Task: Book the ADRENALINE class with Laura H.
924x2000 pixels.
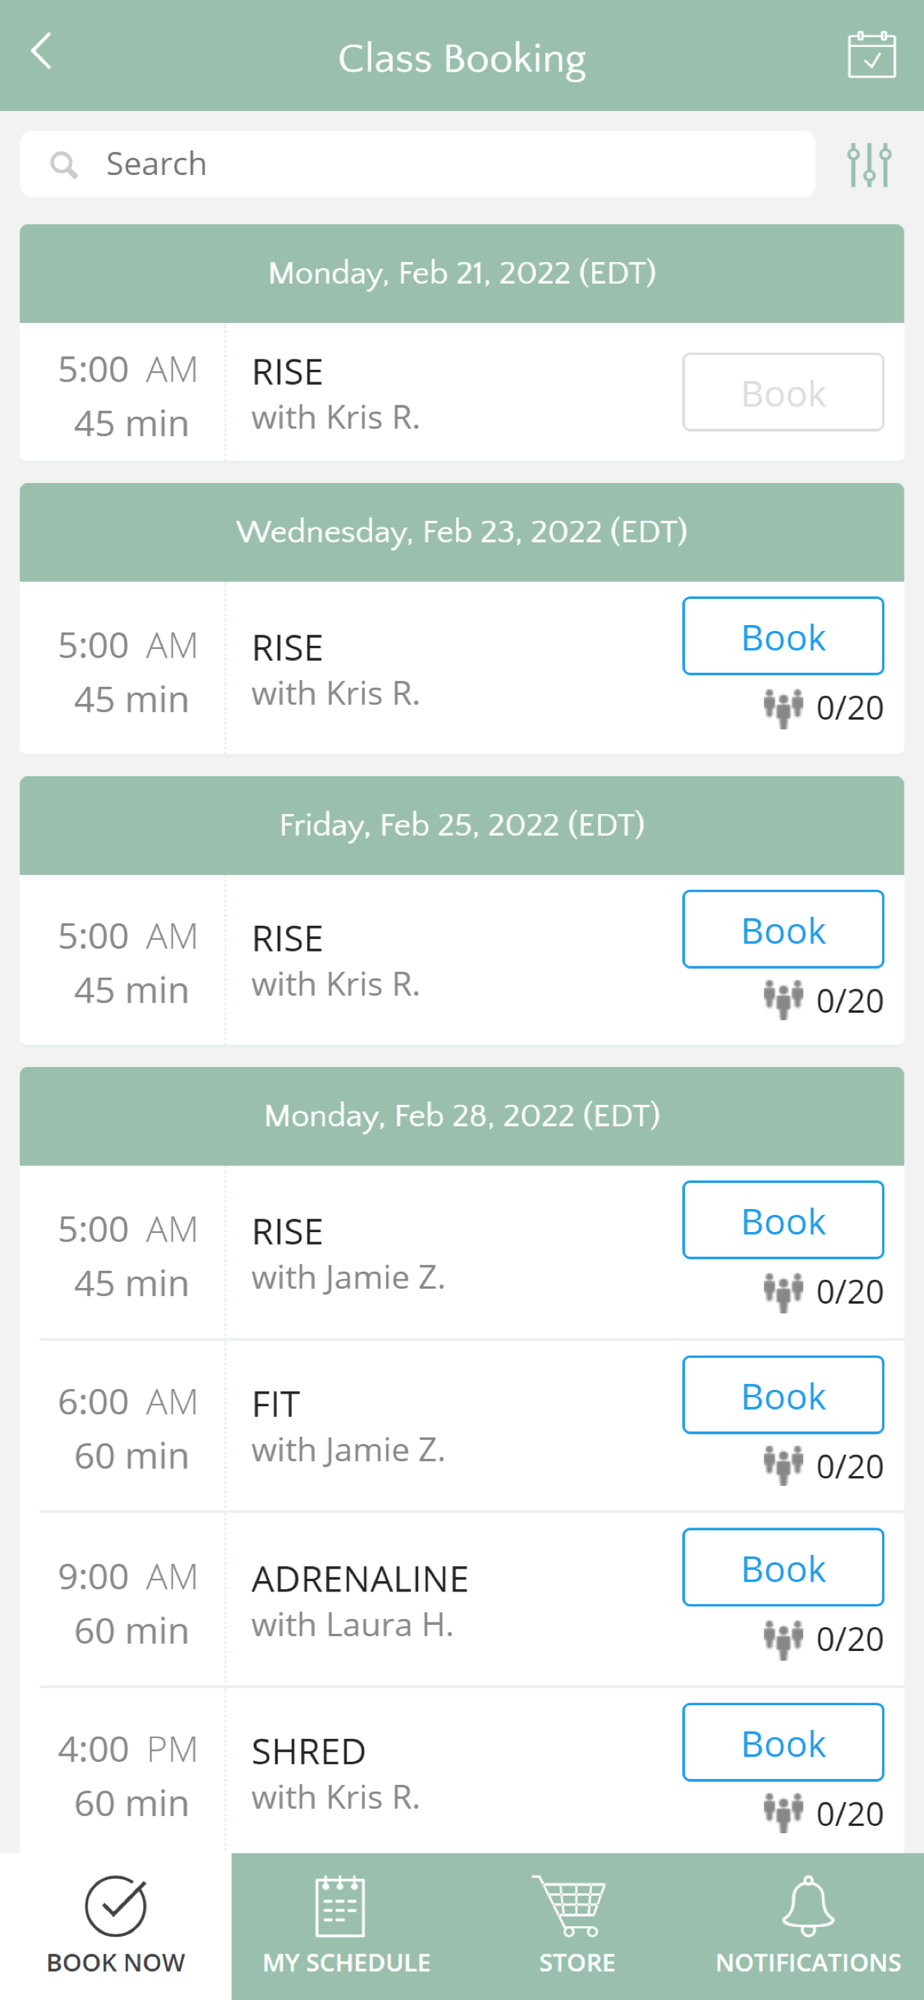Action: click(783, 1567)
